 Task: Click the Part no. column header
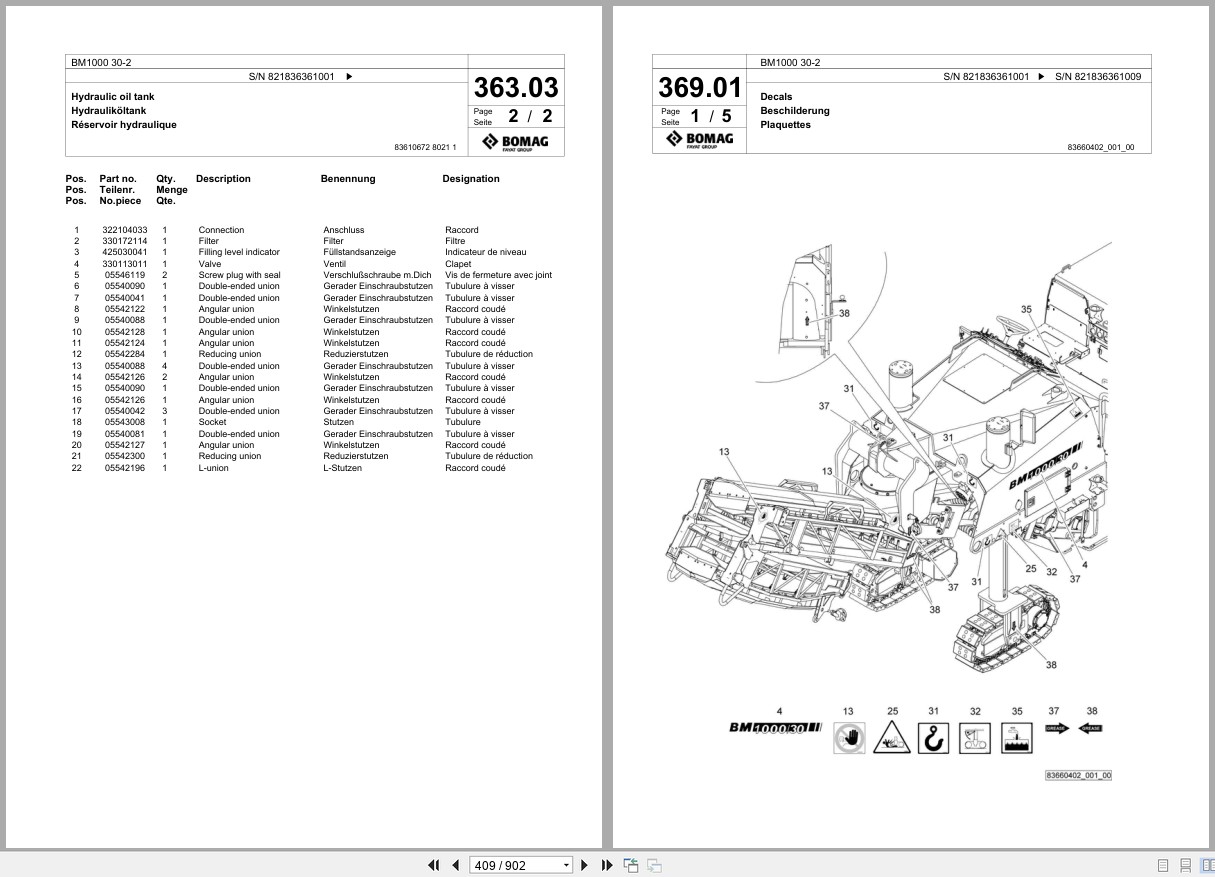[x=118, y=179]
